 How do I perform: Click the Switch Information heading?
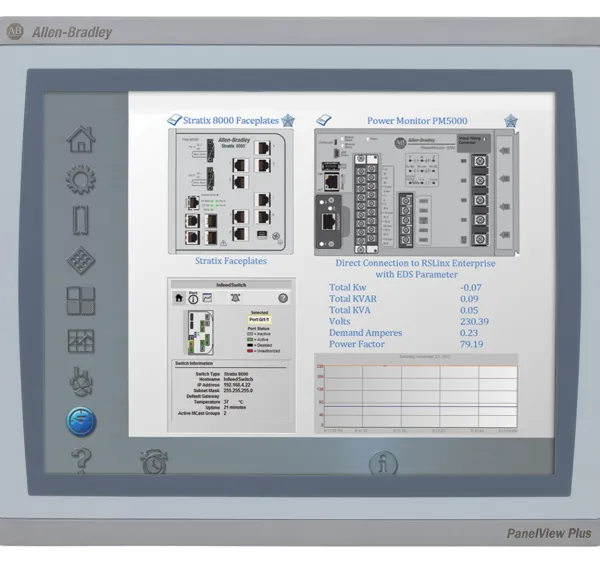point(194,363)
